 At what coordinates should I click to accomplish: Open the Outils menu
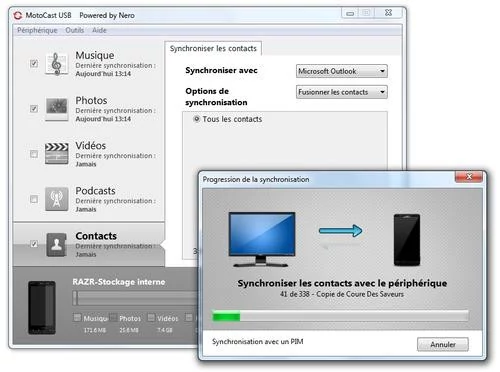click(75, 30)
